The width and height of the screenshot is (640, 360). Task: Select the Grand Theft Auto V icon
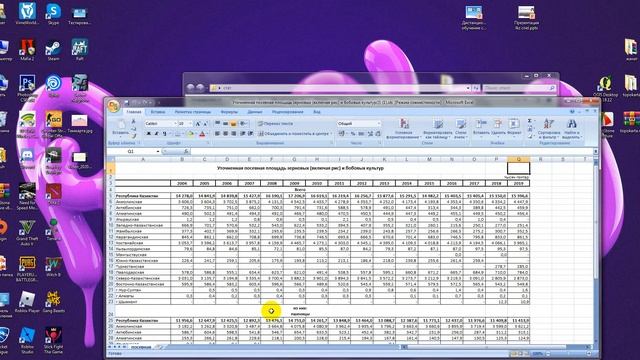pyautogui.click(x=27, y=233)
